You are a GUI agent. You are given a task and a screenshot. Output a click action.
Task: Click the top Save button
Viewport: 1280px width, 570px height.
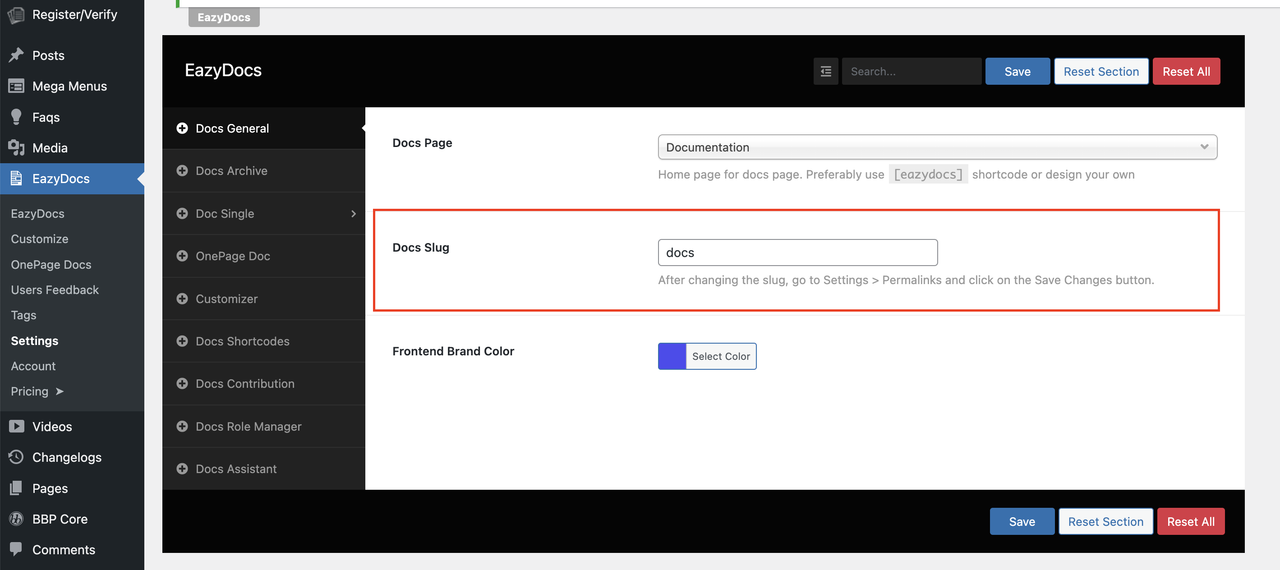point(1018,71)
